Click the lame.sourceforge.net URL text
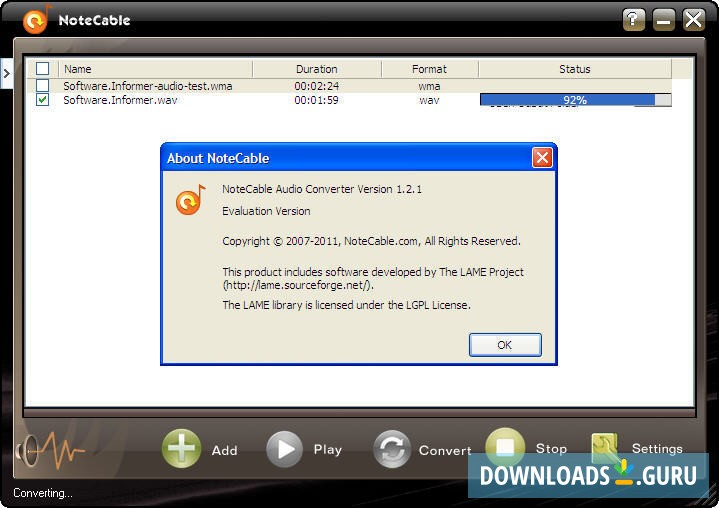The image size is (719, 508). (298, 285)
